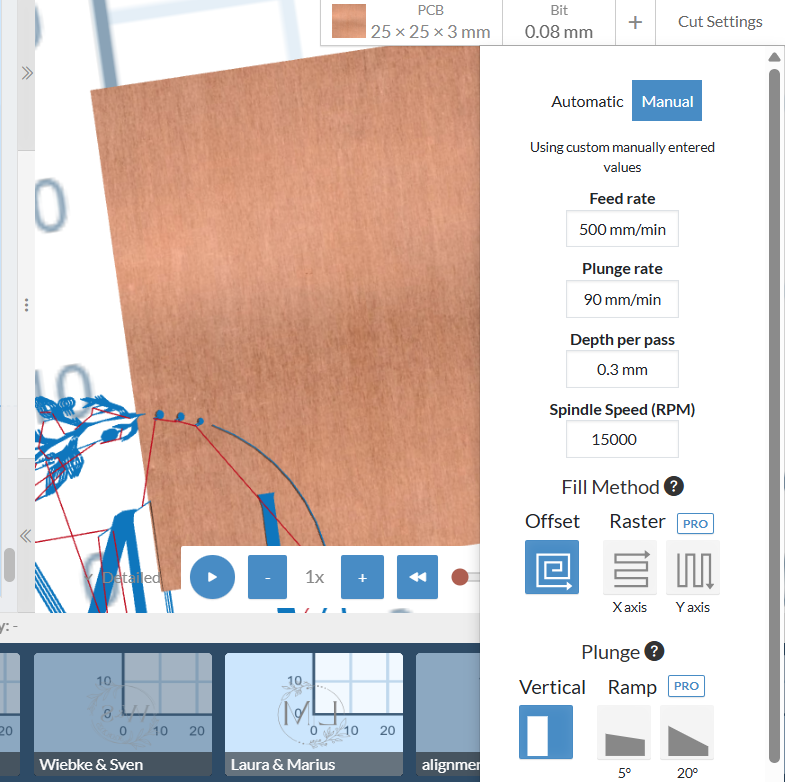This screenshot has width=785, height=782.
Task: Open the Cut Settings tab
Action: tap(720, 22)
